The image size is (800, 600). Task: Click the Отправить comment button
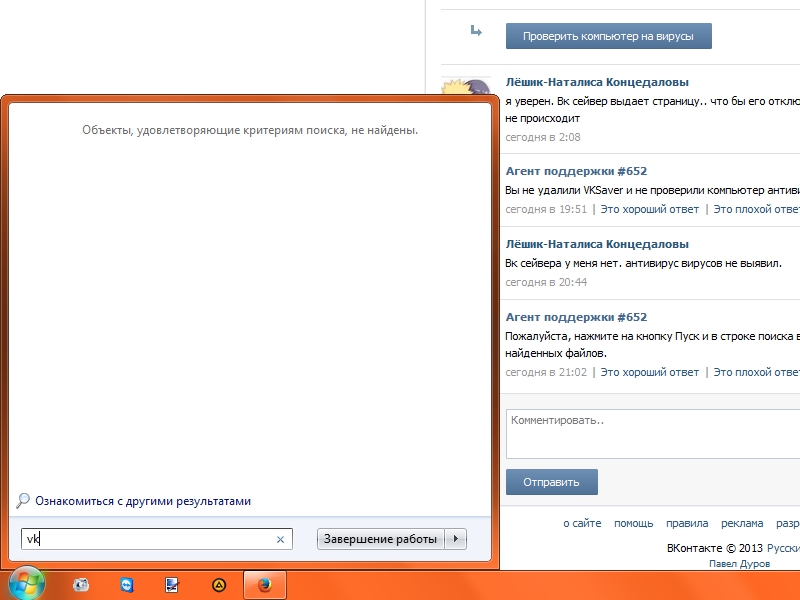coord(552,482)
